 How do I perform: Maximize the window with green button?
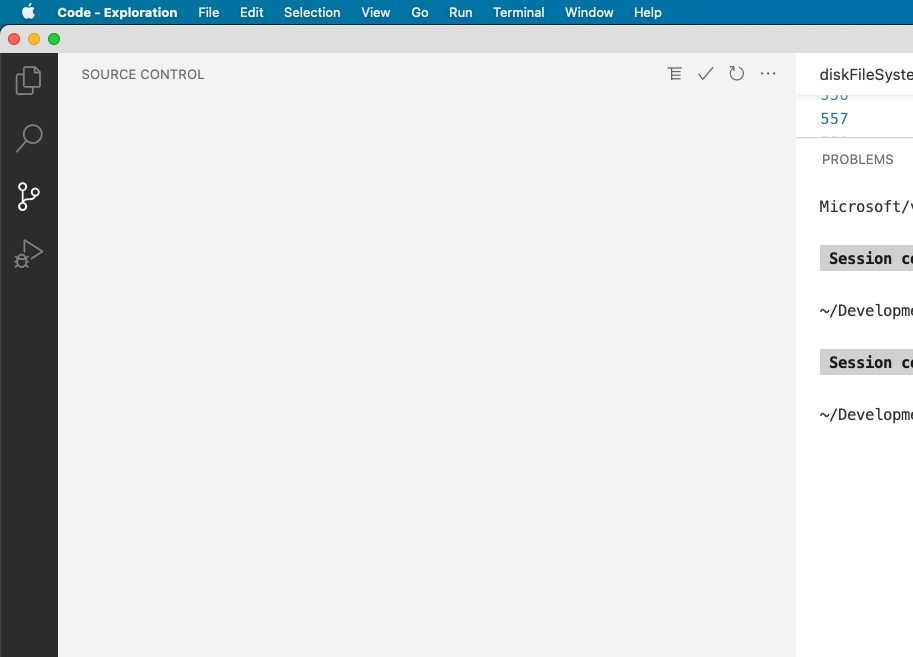tap(54, 39)
